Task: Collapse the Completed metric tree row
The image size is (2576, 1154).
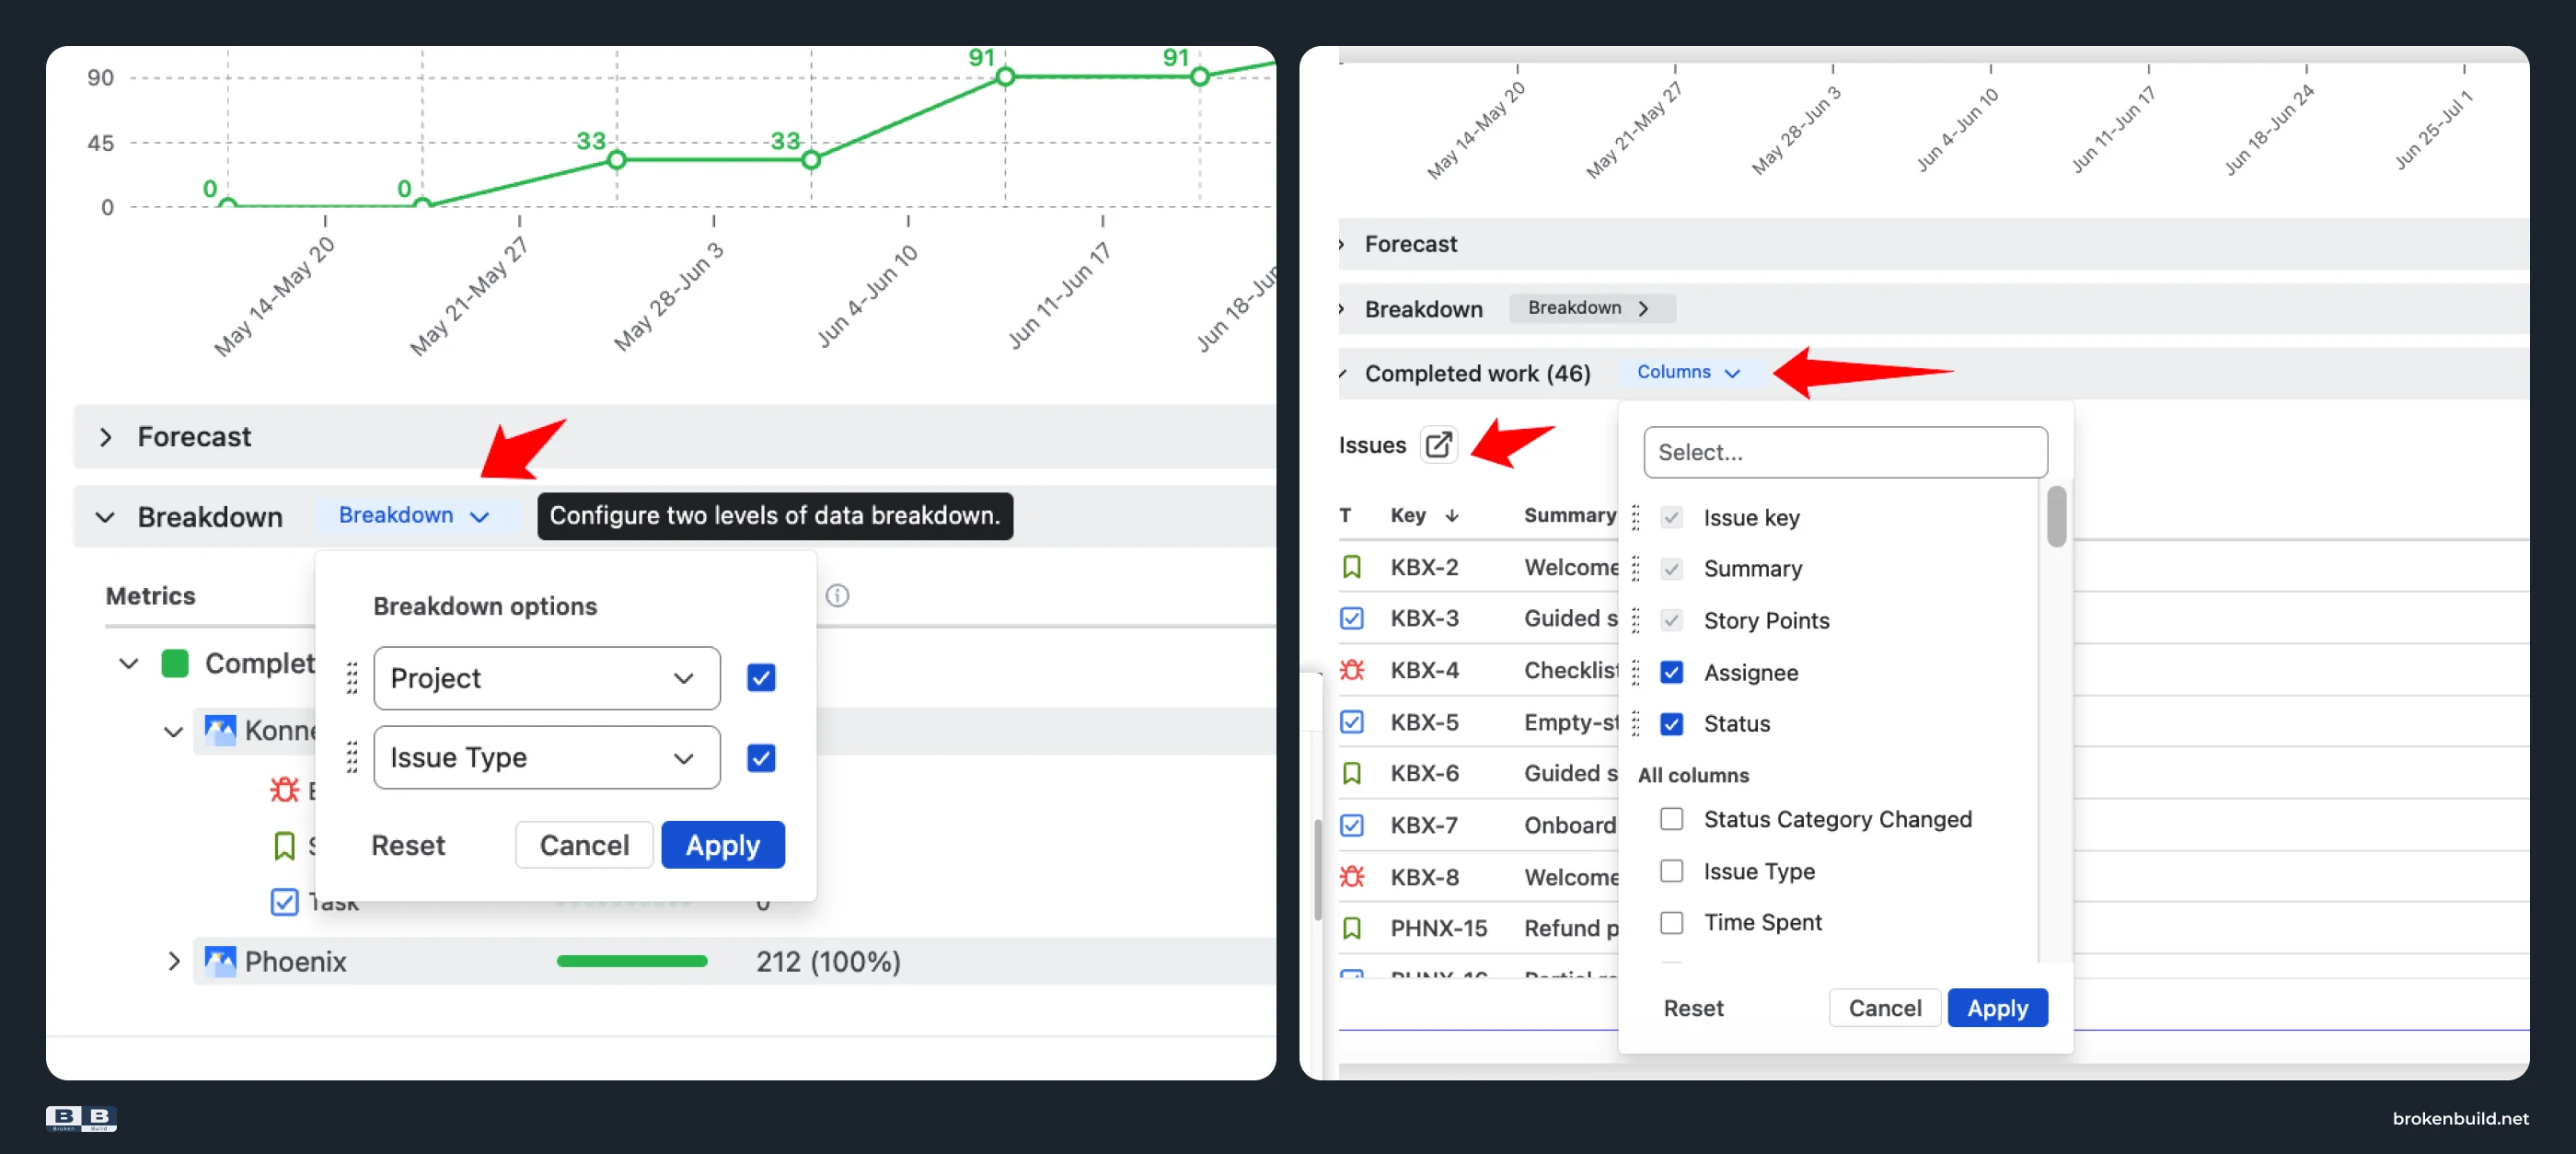Action: [128, 663]
